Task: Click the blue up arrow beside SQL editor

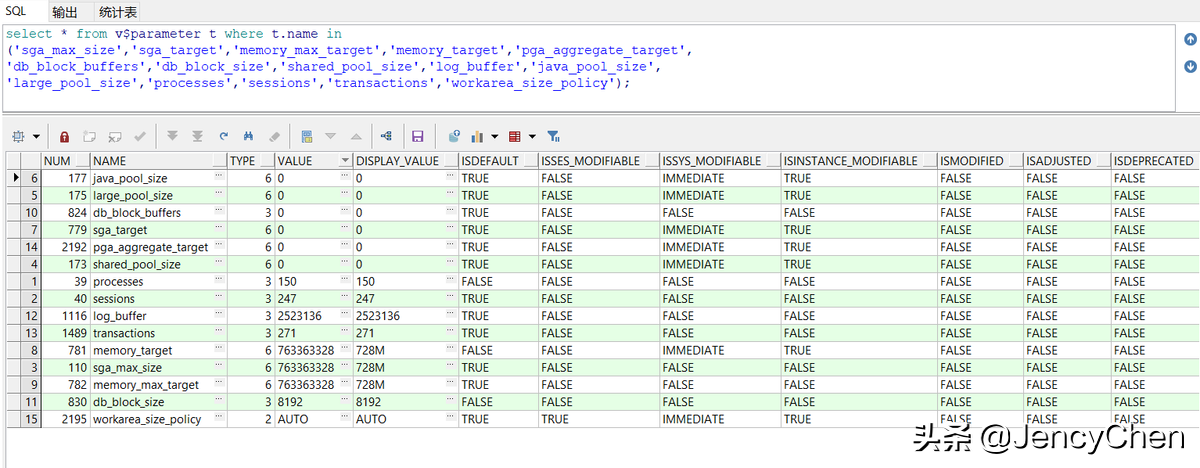Action: [1190, 40]
